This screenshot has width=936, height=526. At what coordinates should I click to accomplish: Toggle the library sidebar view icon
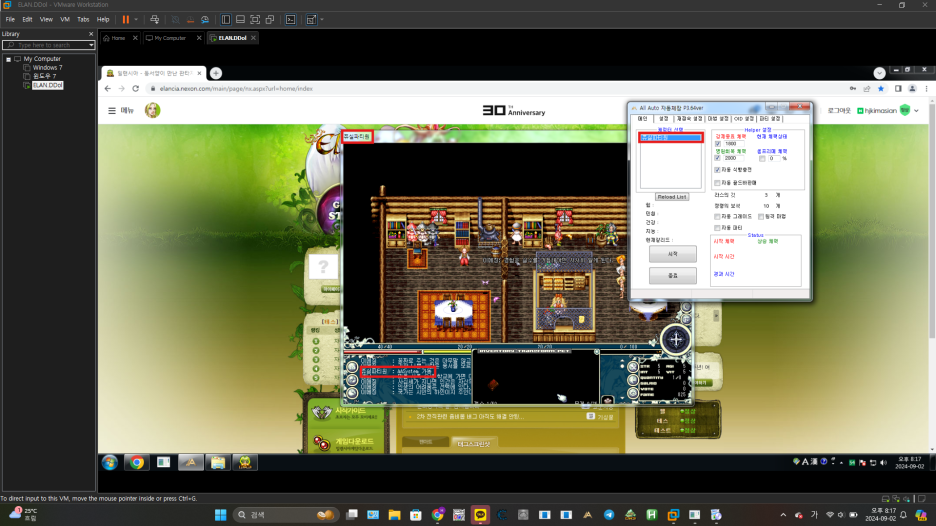pyautogui.click(x=226, y=20)
